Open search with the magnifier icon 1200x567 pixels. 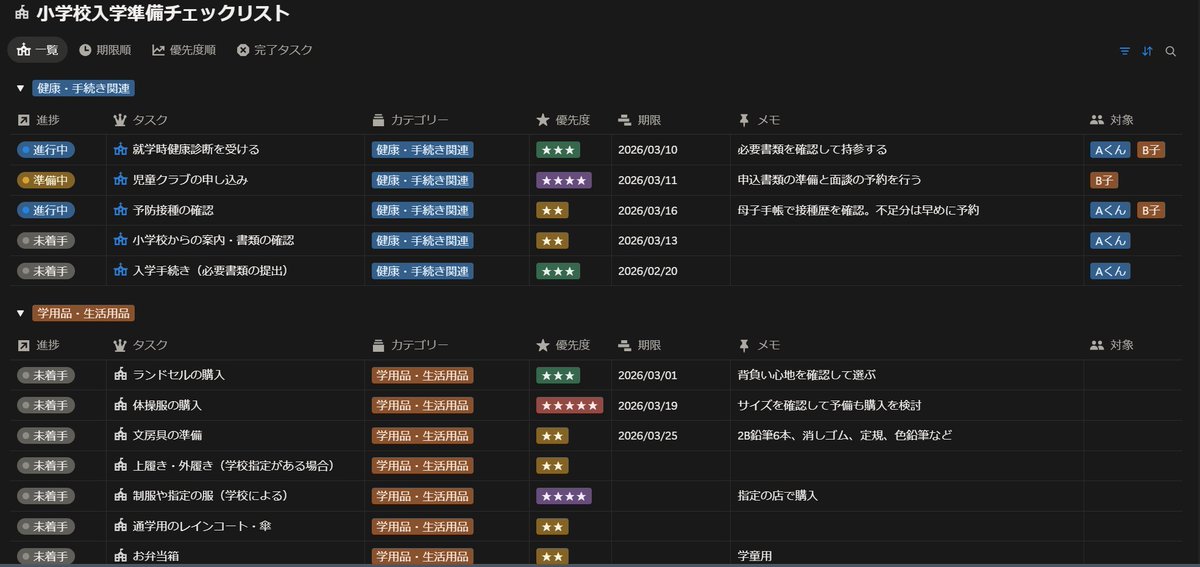pos(1171,51)
